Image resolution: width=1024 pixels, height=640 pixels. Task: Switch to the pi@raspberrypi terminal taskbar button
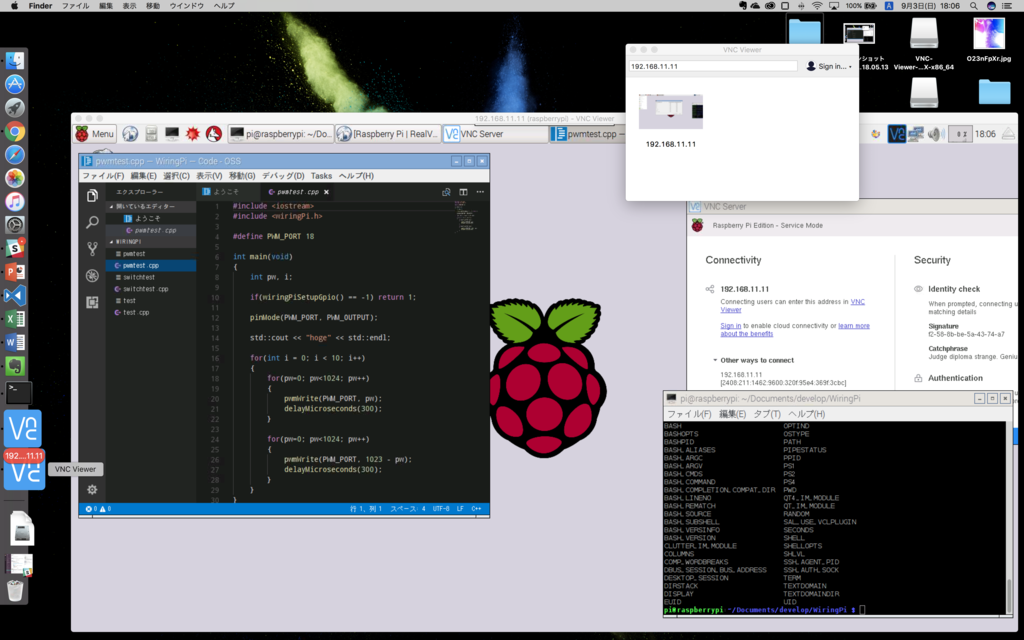click(x=281, y=134)
